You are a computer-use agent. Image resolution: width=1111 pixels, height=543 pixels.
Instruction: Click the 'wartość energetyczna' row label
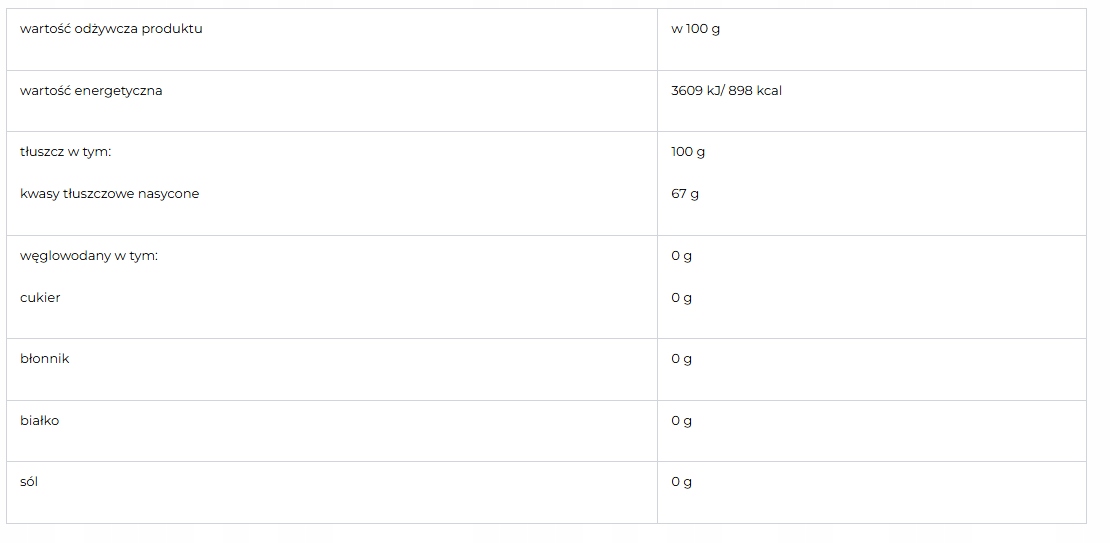click(x=91, y=91)
